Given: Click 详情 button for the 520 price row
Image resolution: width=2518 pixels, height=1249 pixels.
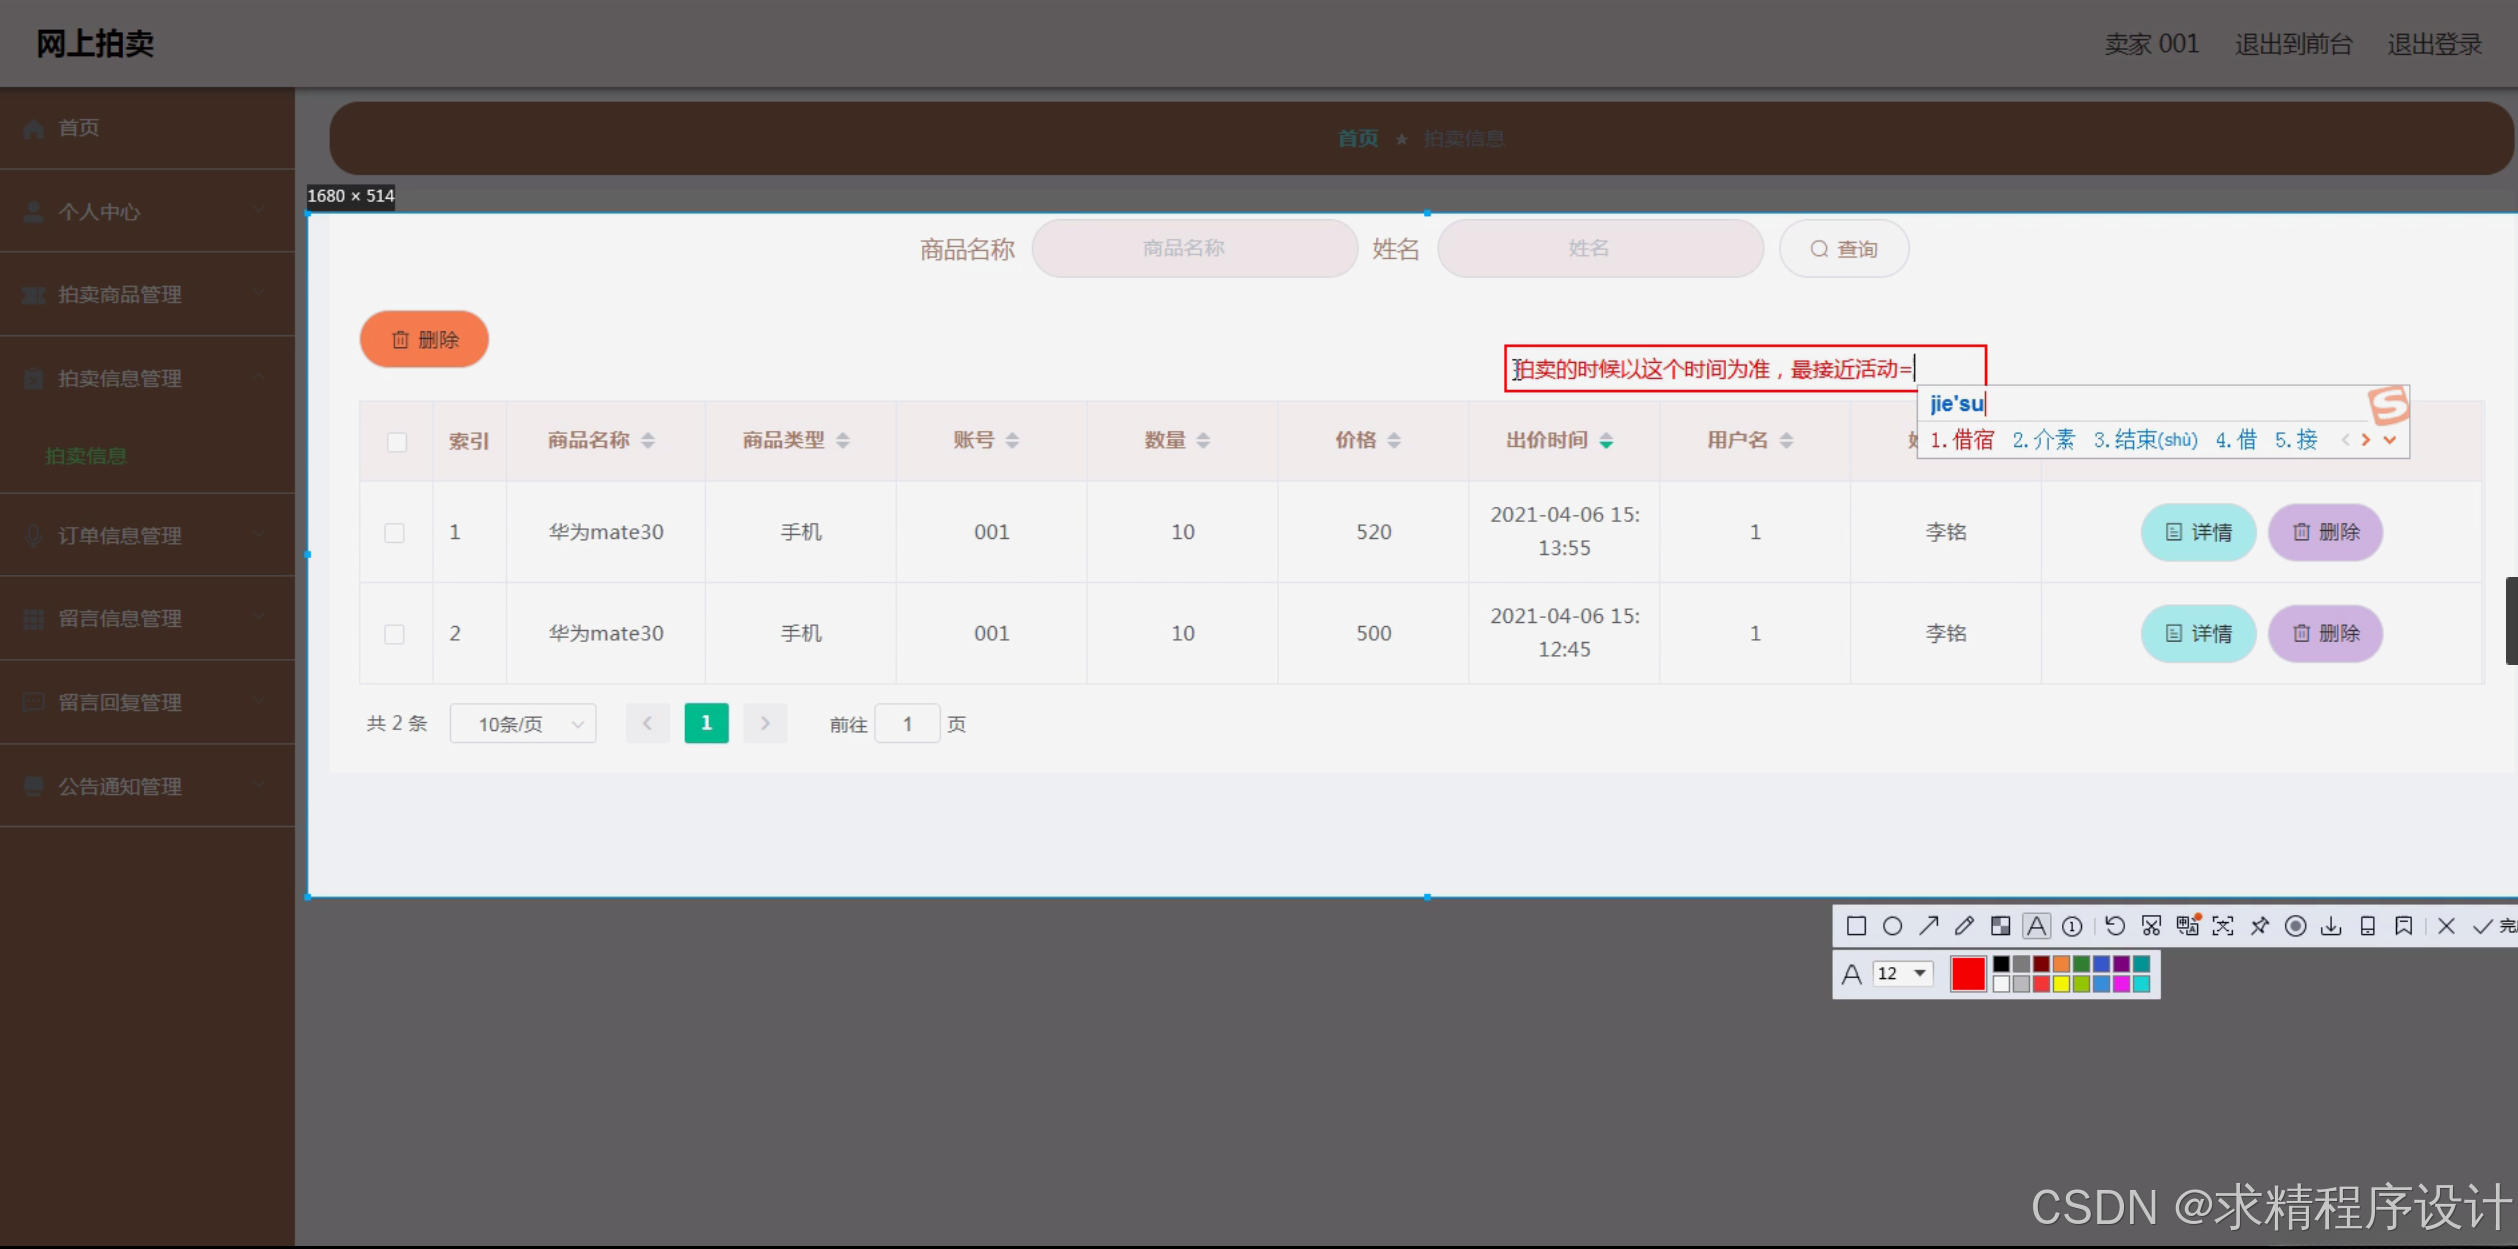Looking at the screenshot, I should [2198, 533].
